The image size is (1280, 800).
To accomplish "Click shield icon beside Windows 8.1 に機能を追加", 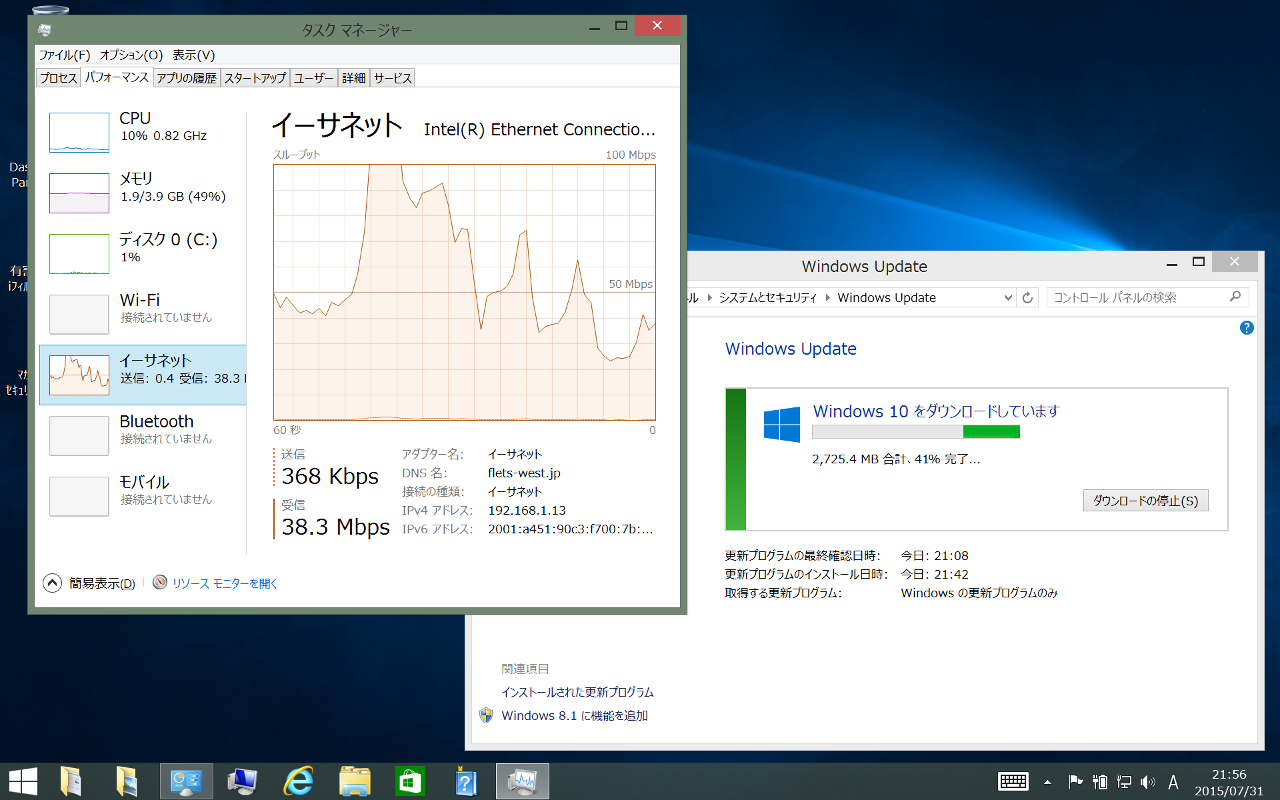I will tap(487, 715).
